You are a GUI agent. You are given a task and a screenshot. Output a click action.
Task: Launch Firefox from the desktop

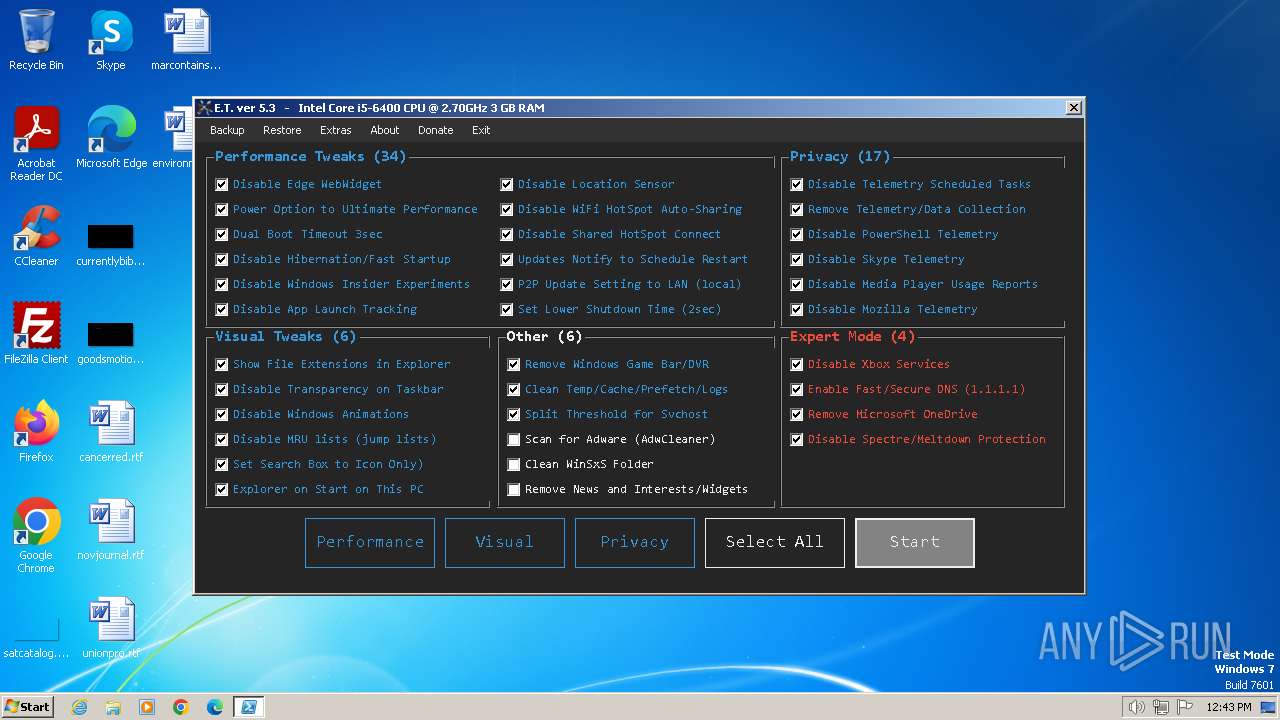click(x=36, y=432)
